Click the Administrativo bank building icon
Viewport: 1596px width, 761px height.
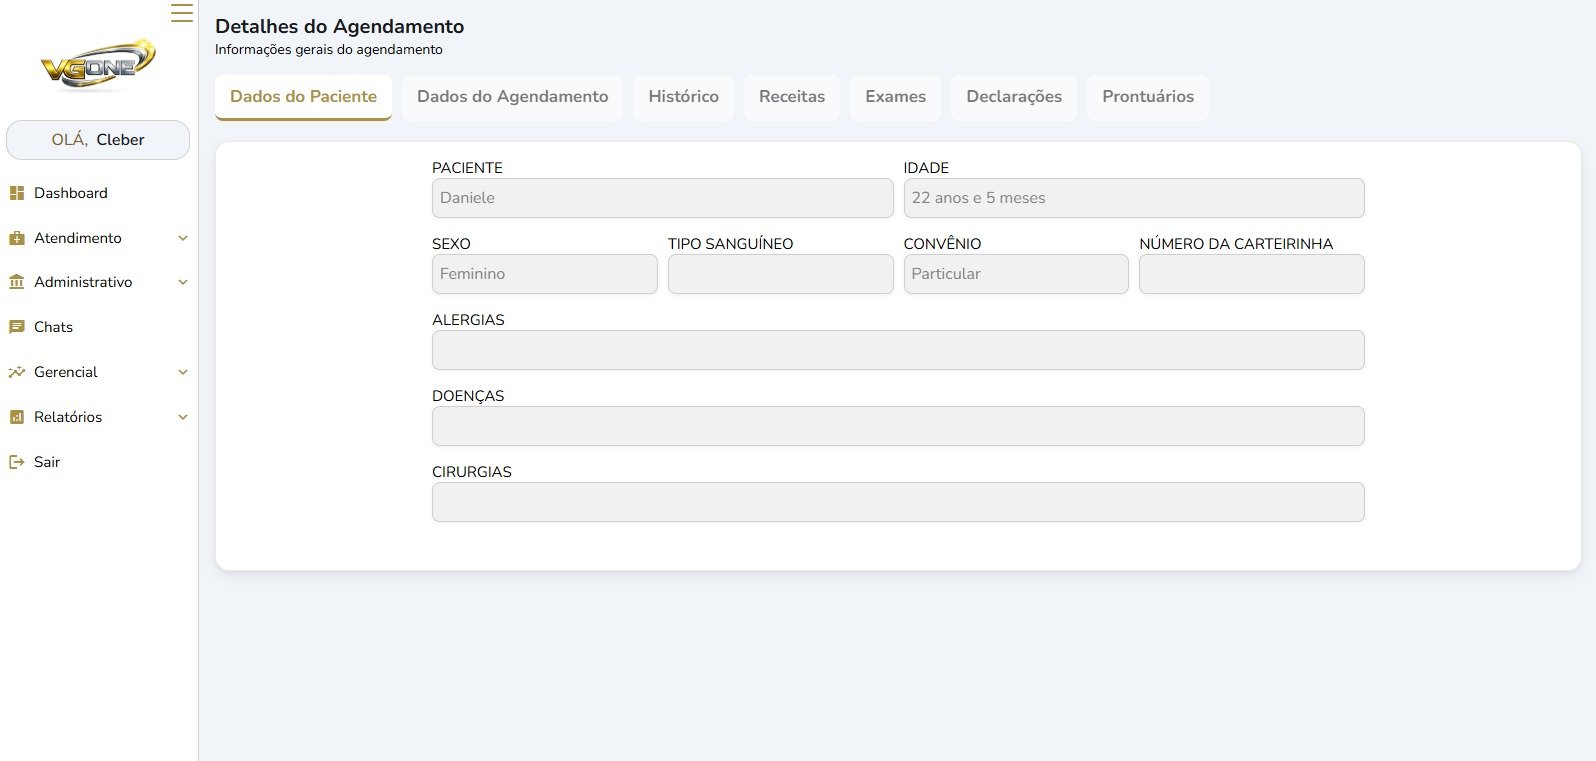[x=16, y=282]
